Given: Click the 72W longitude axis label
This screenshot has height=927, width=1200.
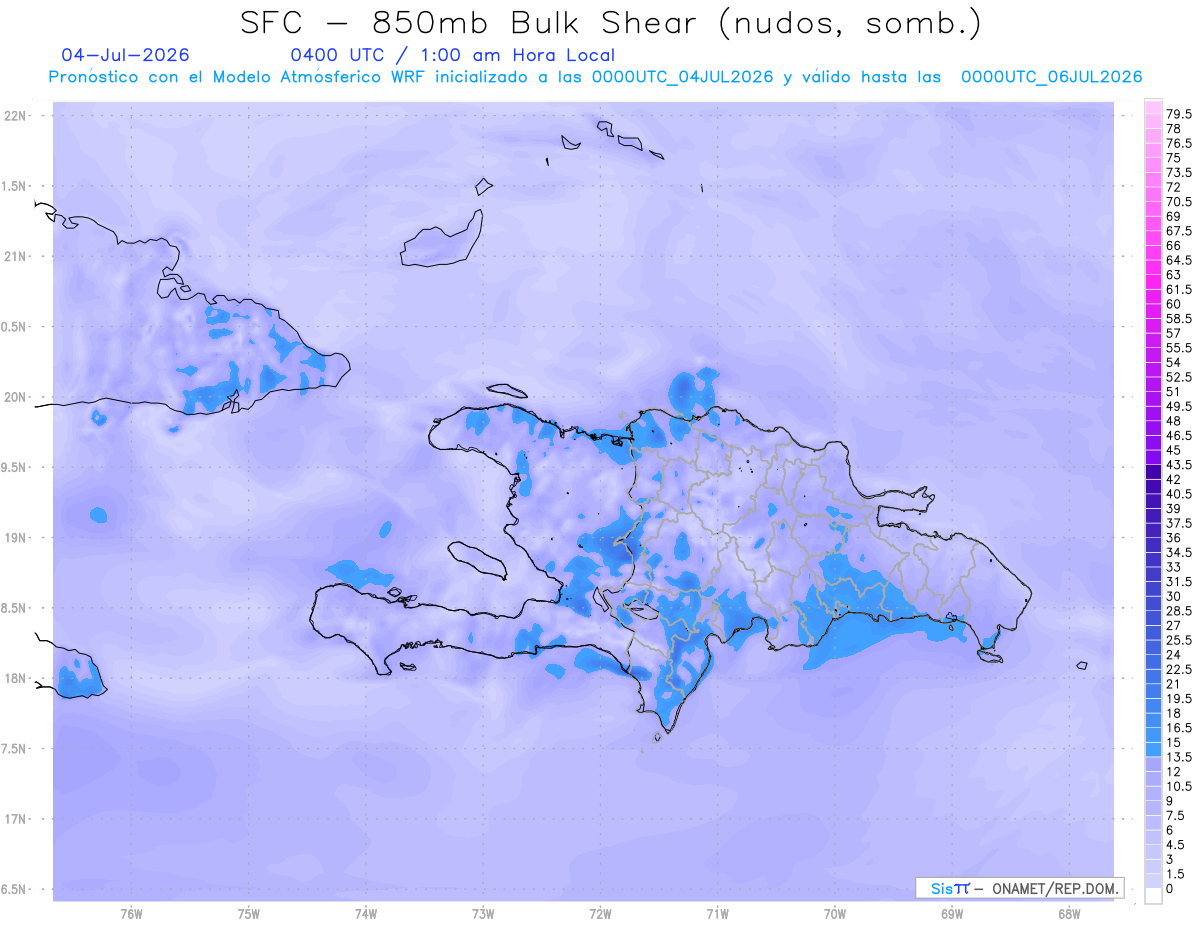Looking at the screenshot, I should (601, 914).
